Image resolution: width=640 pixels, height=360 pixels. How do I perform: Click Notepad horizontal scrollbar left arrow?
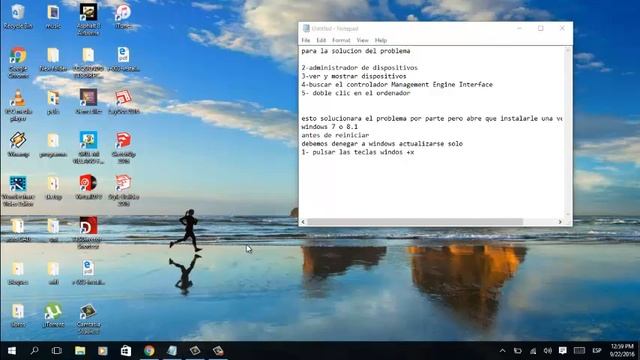[x=303, y=222]
